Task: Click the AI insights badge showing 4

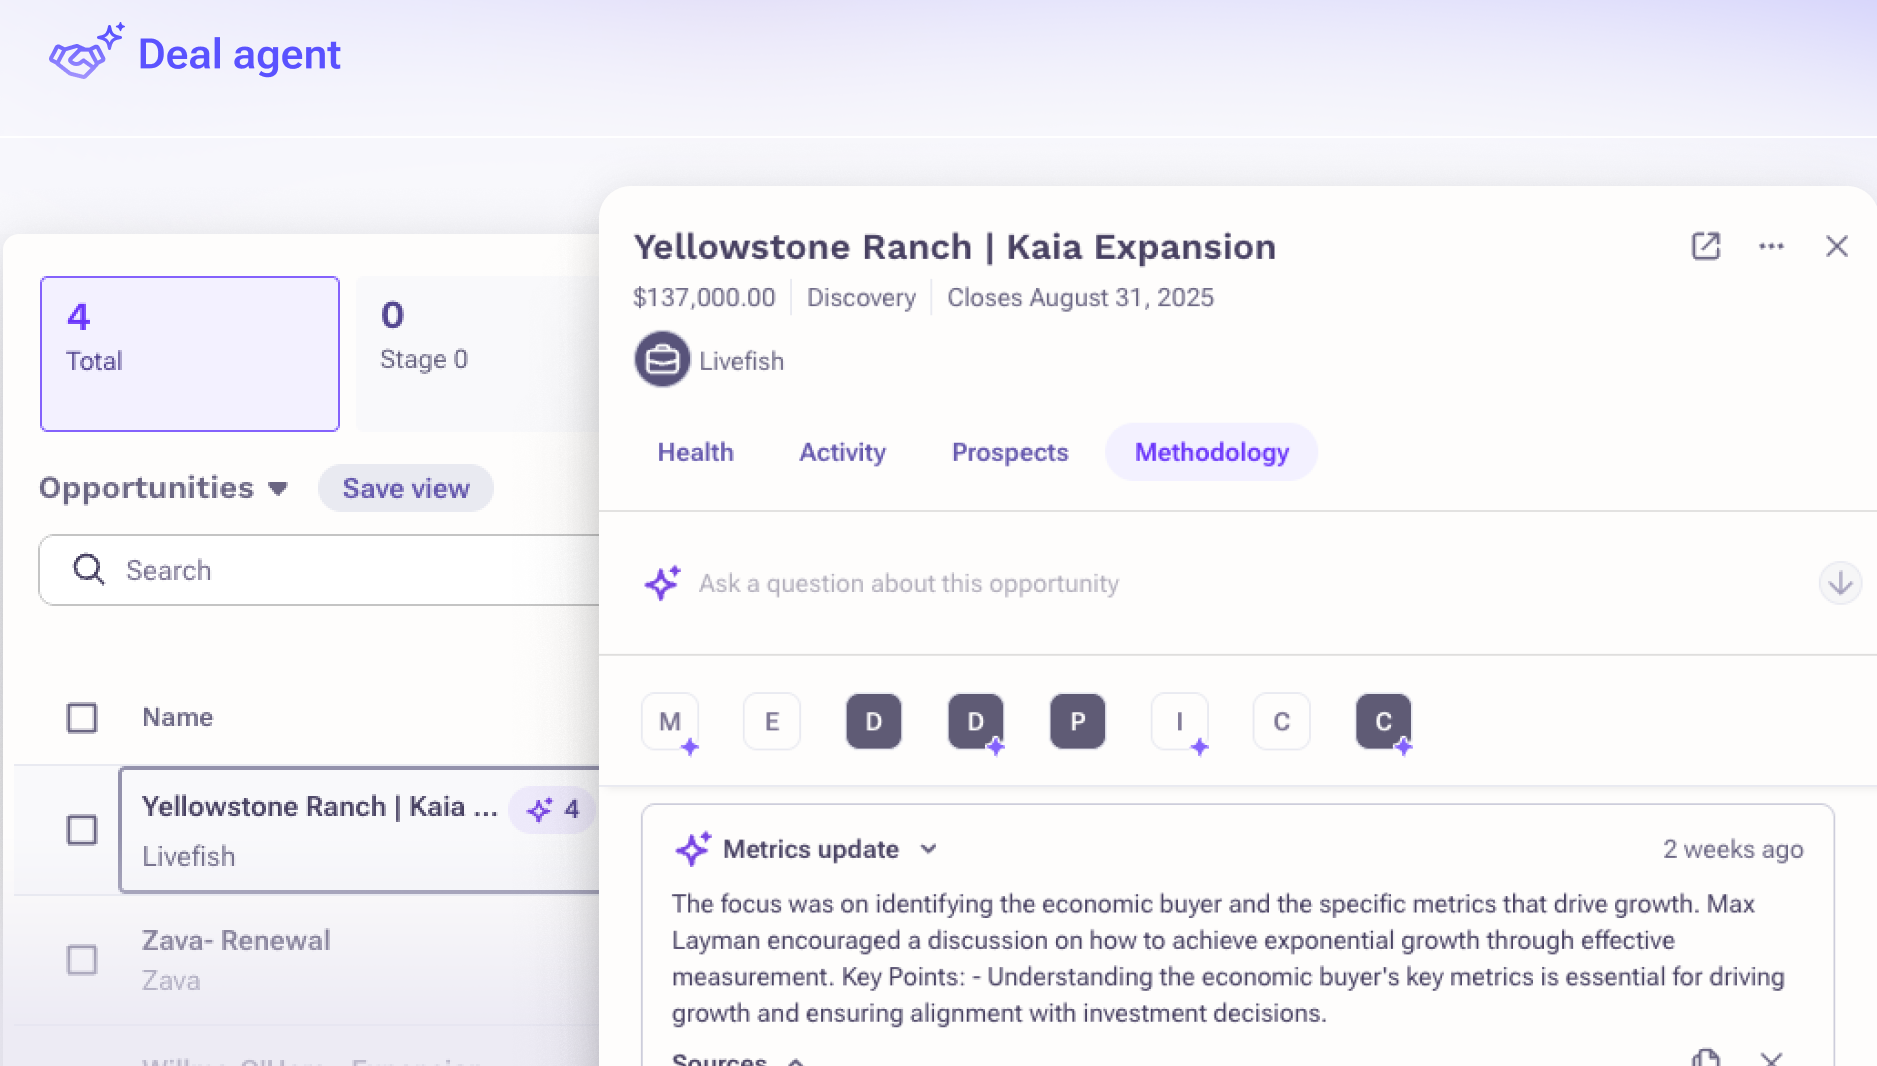Action: [553, 809]
